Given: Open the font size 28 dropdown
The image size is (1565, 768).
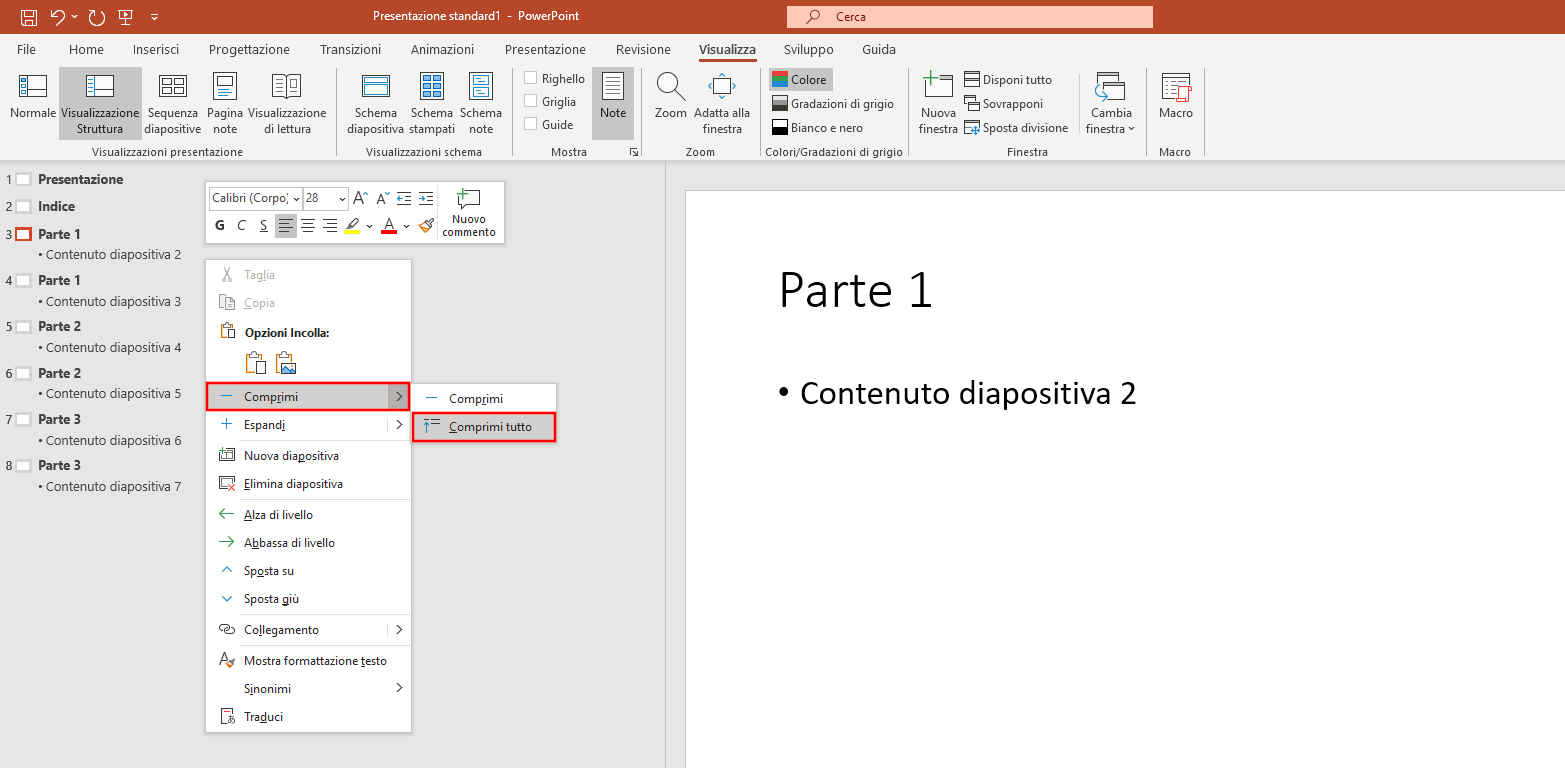Looking at the screenshot, I should coord(342,198).
